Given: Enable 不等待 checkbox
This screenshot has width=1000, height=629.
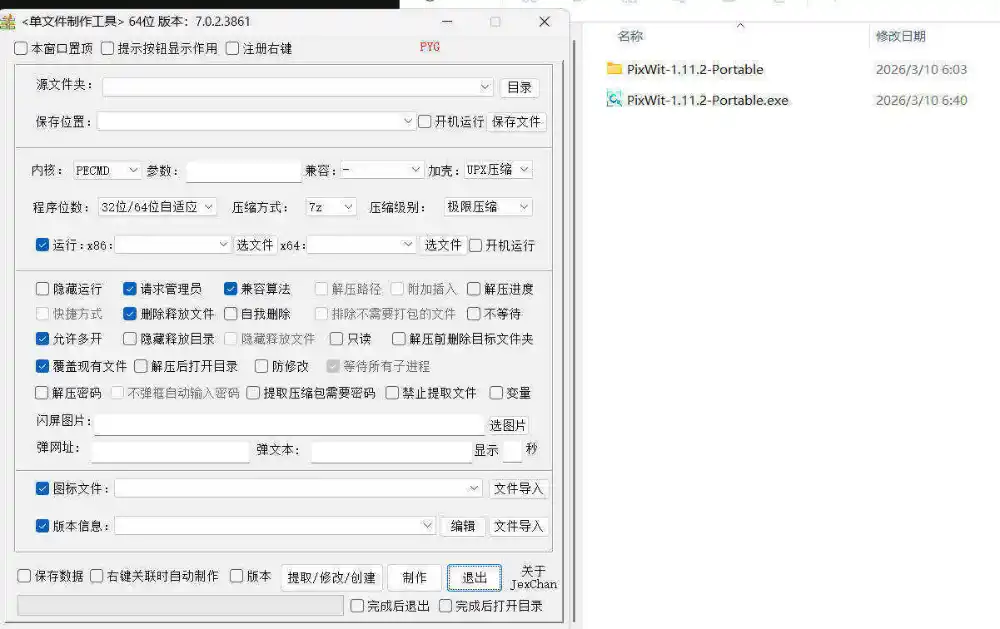Looking at the screenshot, I should [473, 314].
